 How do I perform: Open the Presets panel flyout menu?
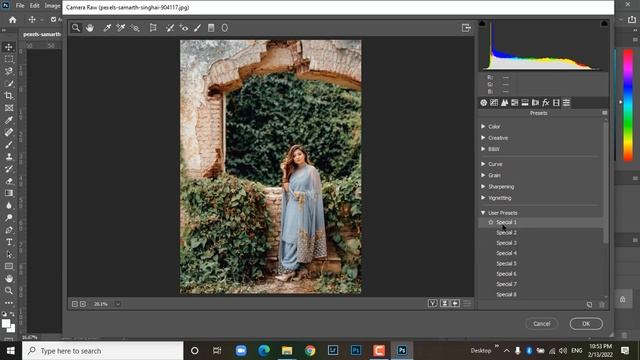(604, 113)
